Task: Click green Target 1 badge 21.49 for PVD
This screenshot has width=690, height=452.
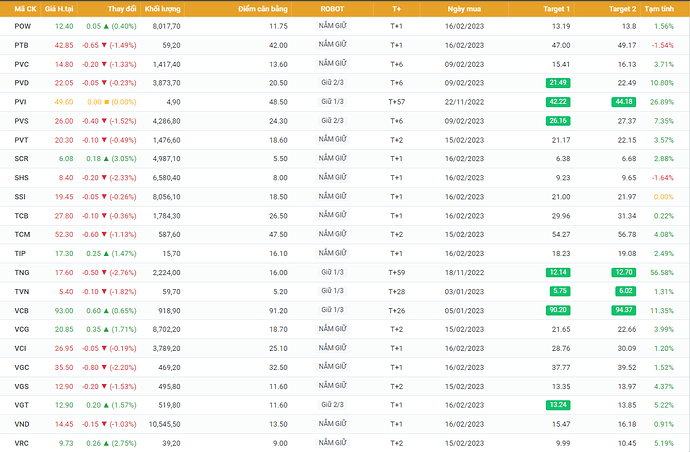Action: pos(558,83)
